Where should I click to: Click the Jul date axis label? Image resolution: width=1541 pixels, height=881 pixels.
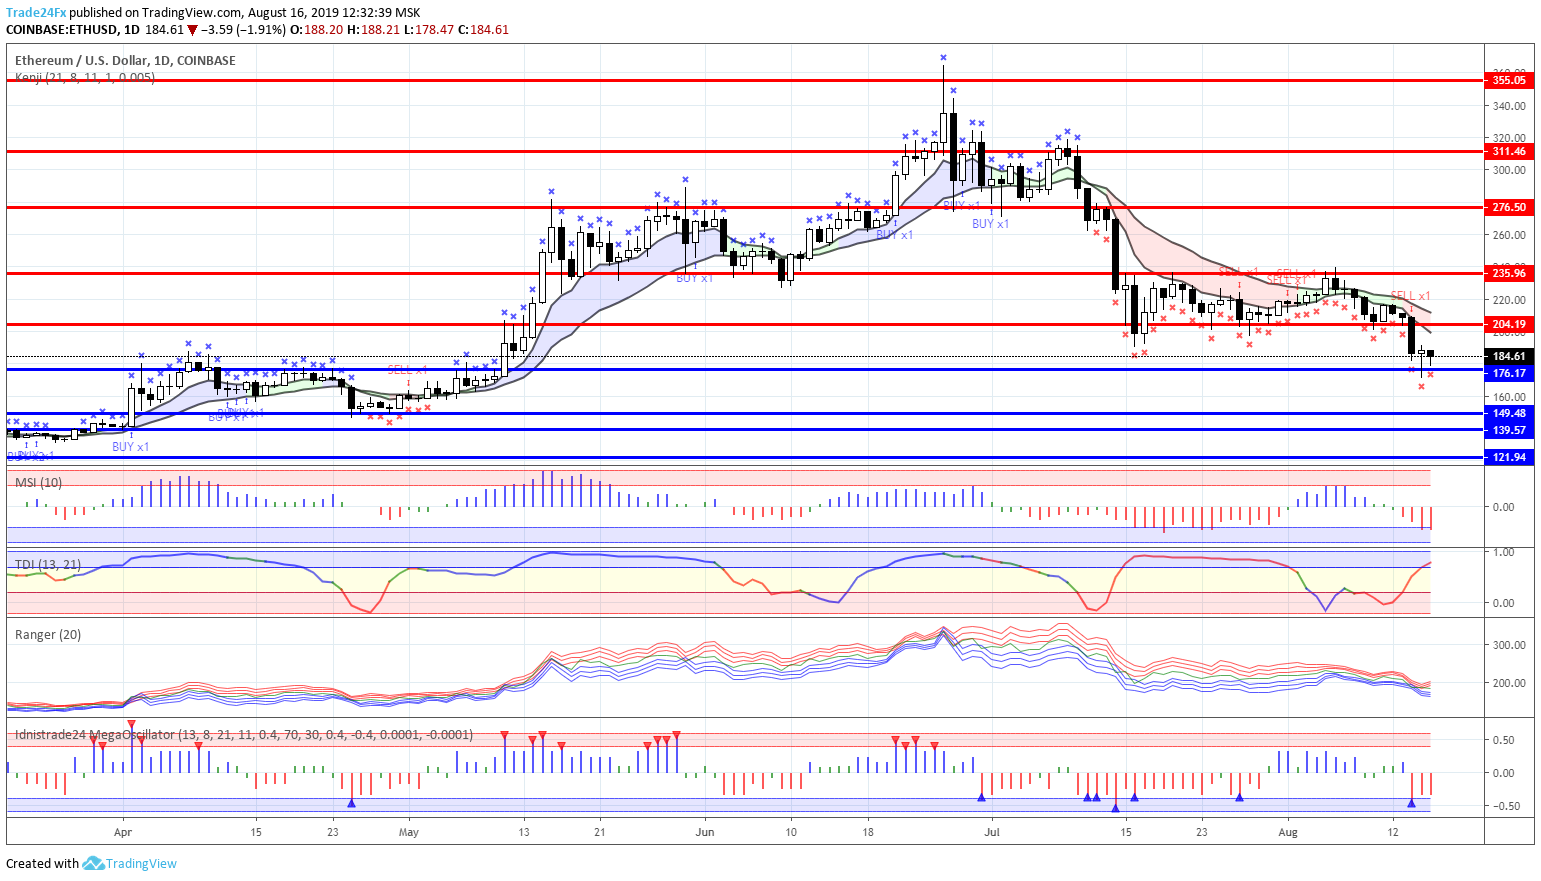point(992,831)
